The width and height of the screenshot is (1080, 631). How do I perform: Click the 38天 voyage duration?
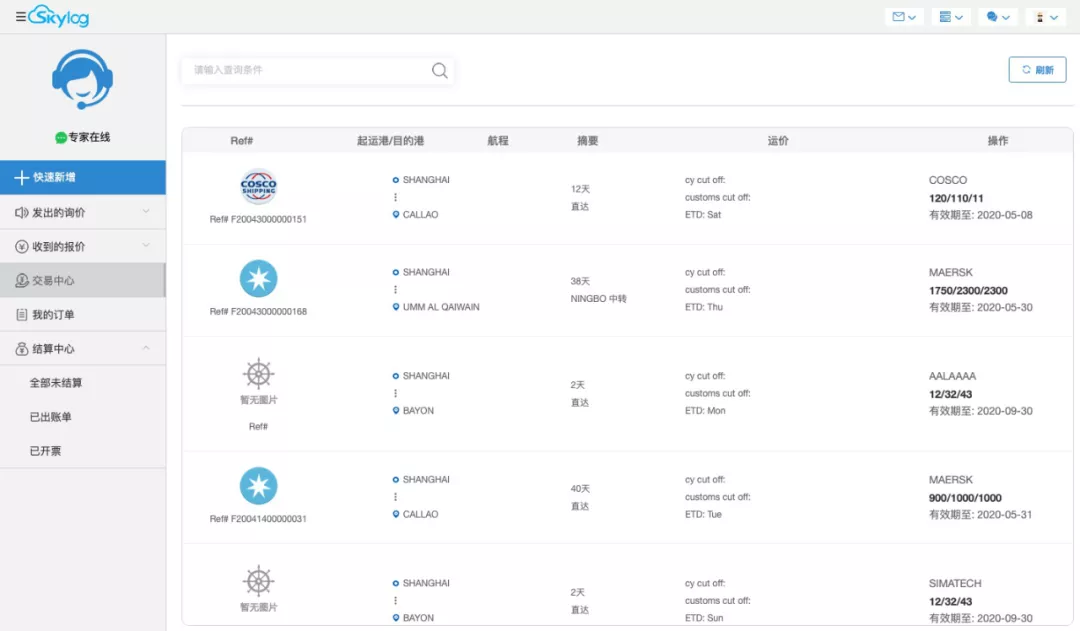(580, 281)
